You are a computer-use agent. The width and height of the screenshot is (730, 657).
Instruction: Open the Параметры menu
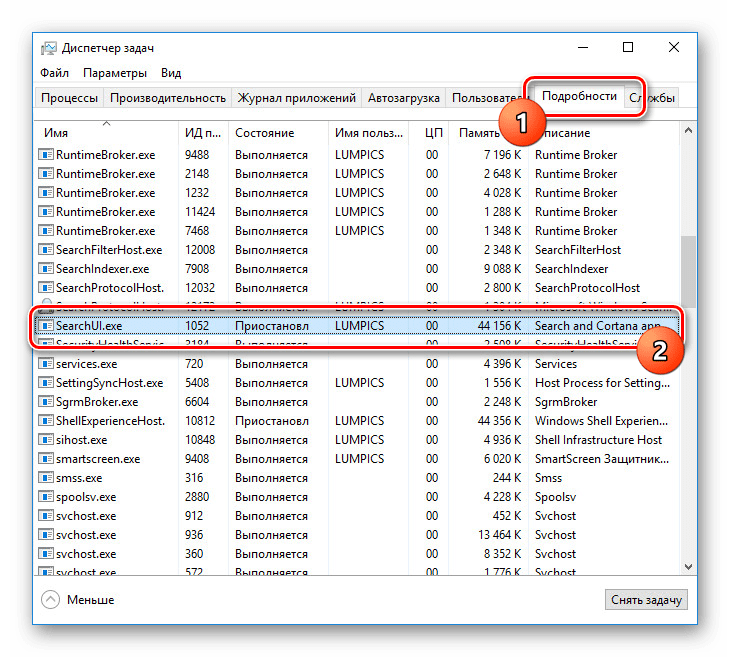click(115, 73)
